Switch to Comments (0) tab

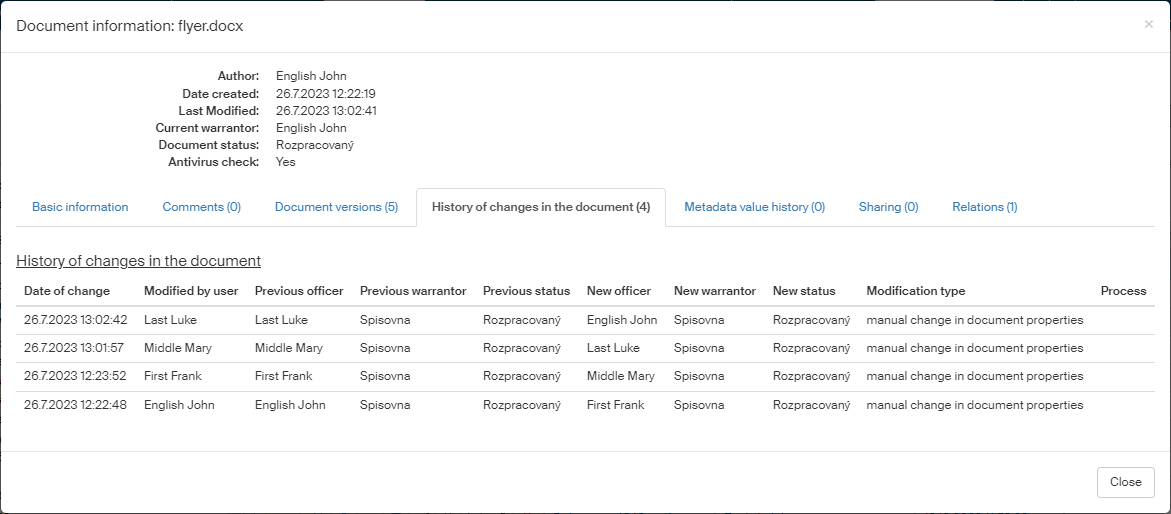pos(201,207)
